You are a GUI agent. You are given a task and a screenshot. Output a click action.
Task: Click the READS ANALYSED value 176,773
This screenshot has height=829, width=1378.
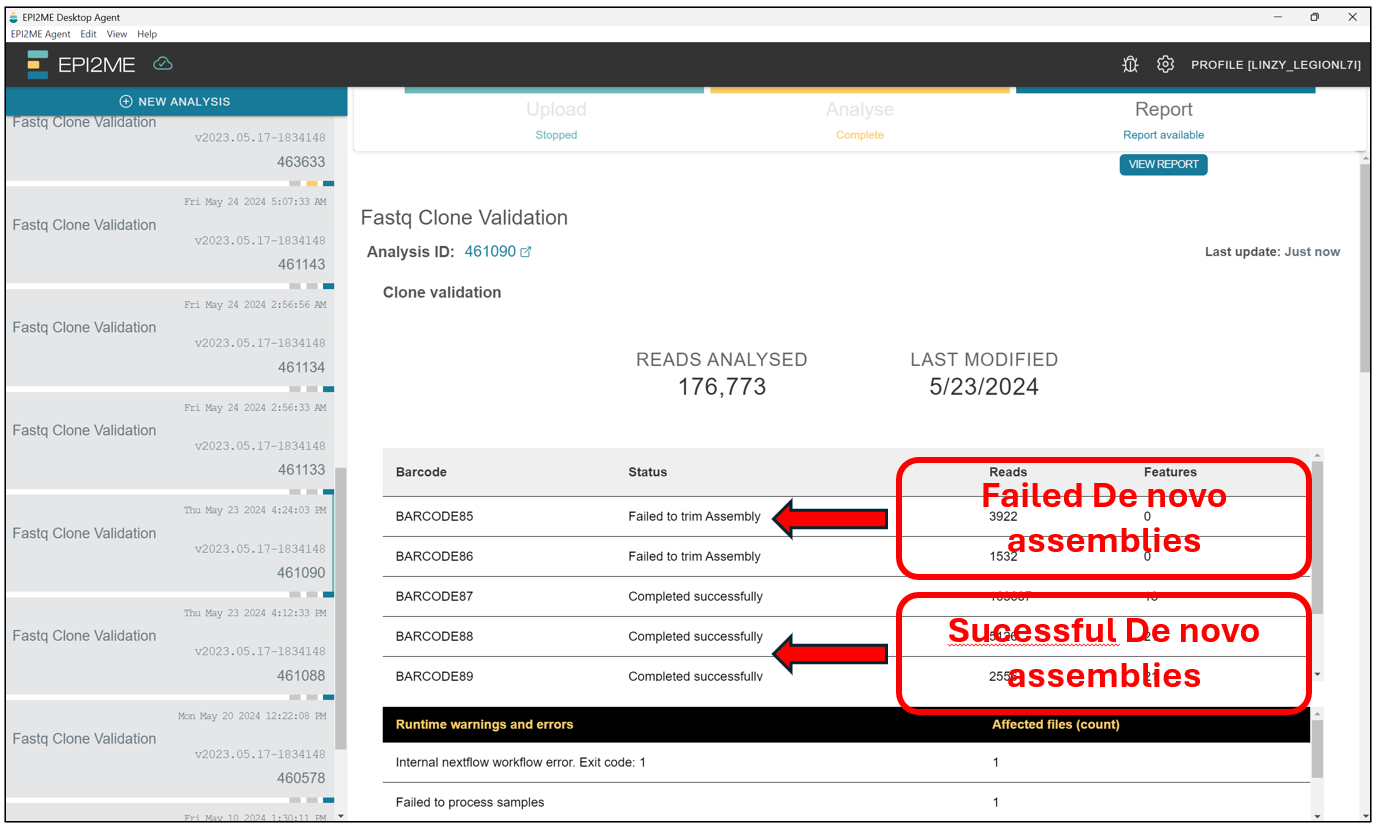pos(722,387)
